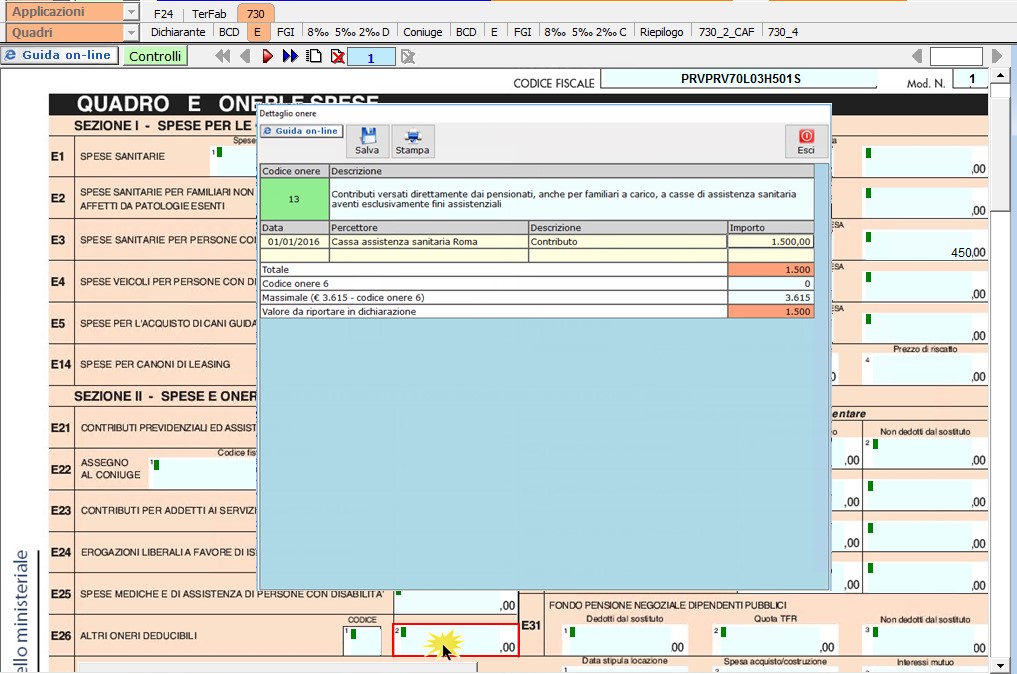Open the 8‰ 5‰ 2‰ C tab

586,32
